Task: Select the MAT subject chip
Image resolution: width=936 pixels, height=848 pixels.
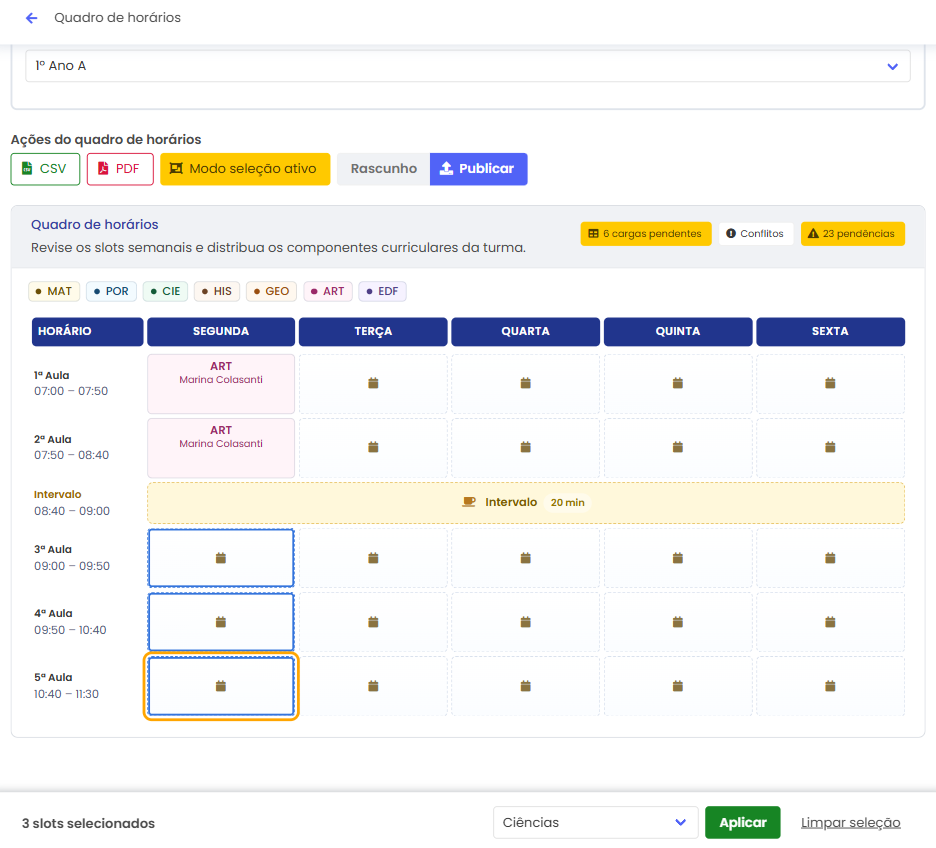Action: 54,291
